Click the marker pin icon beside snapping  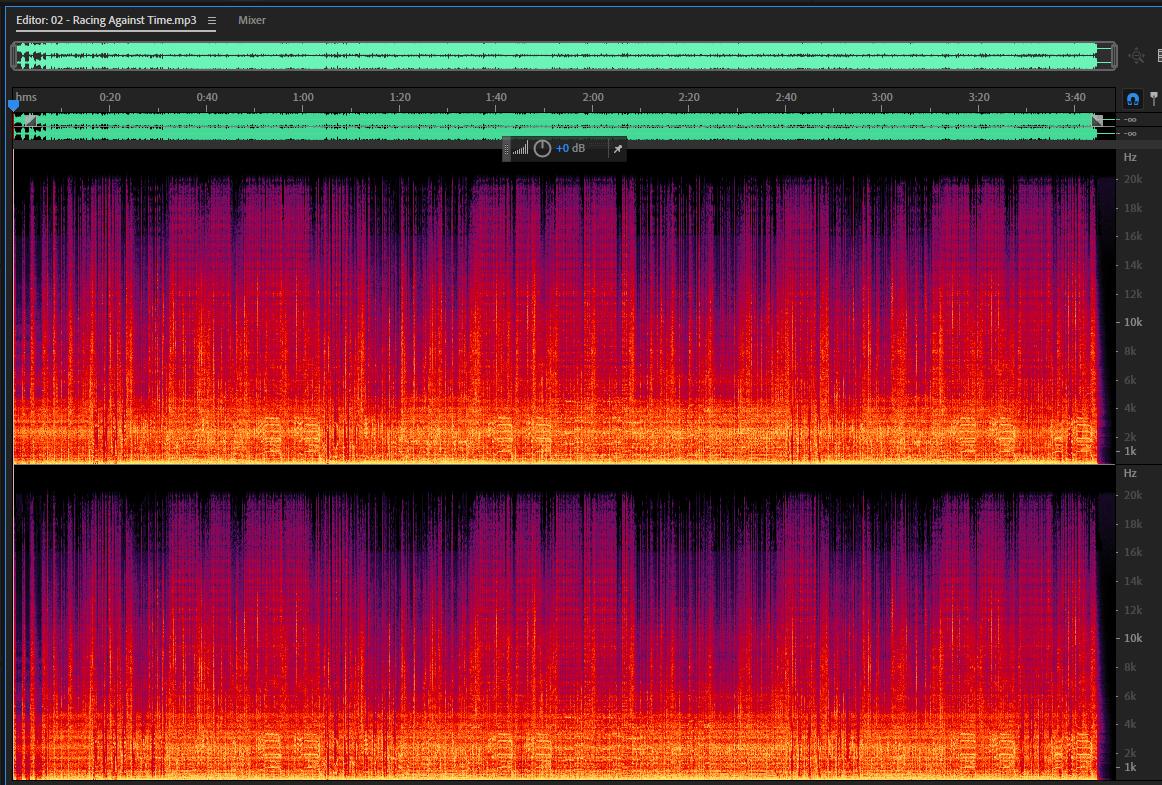click(1154, 98)
